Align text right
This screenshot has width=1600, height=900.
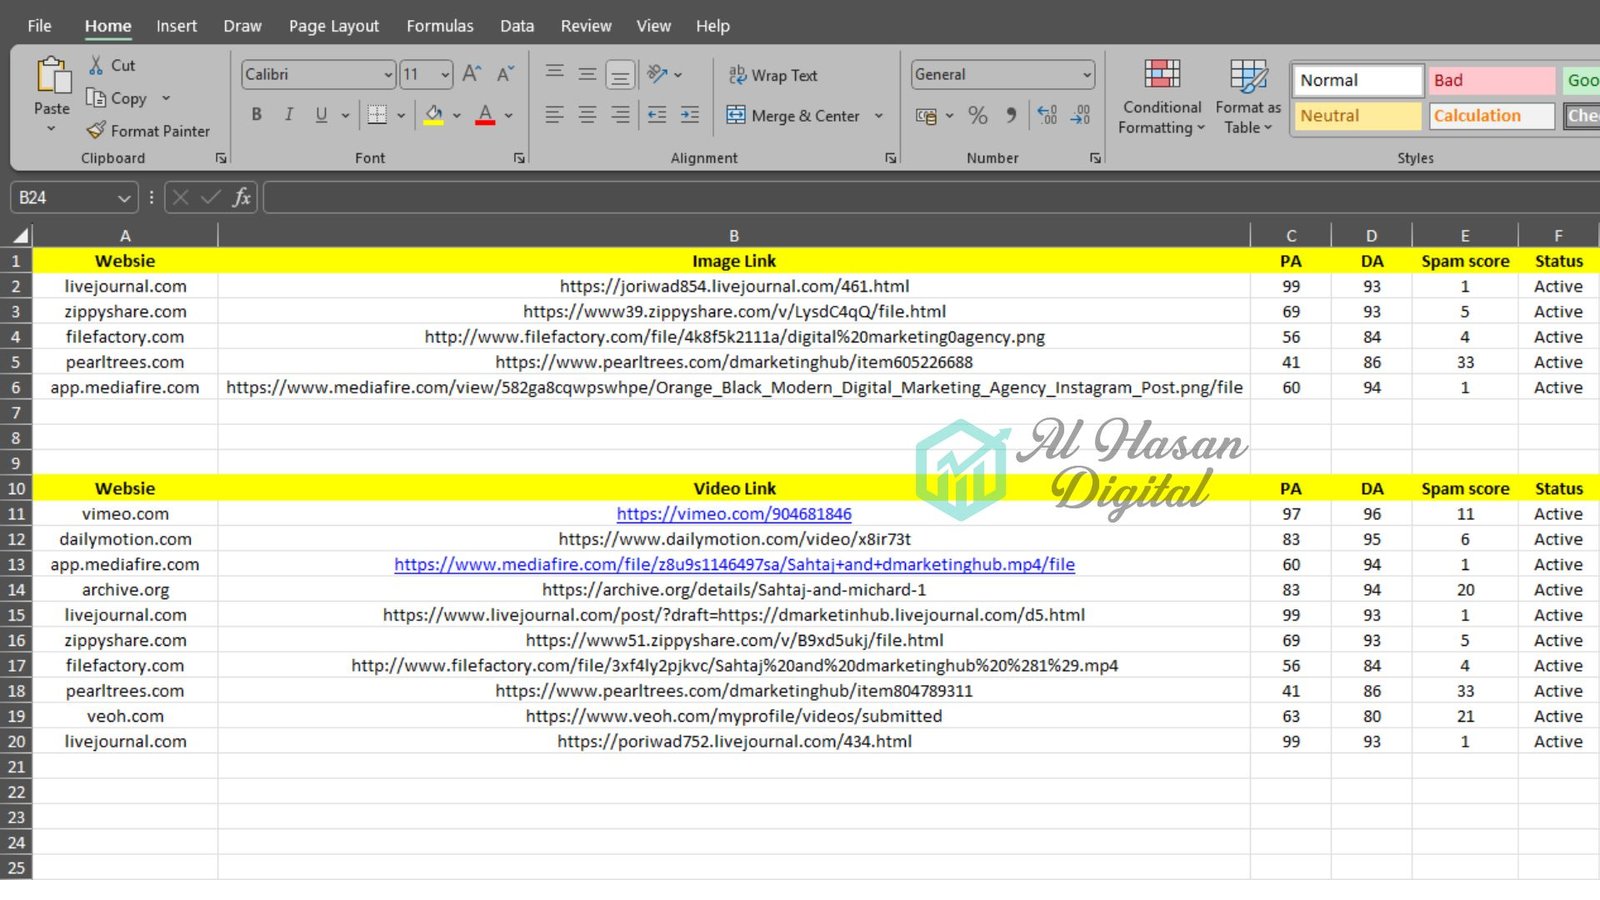[x=620, y=115]
